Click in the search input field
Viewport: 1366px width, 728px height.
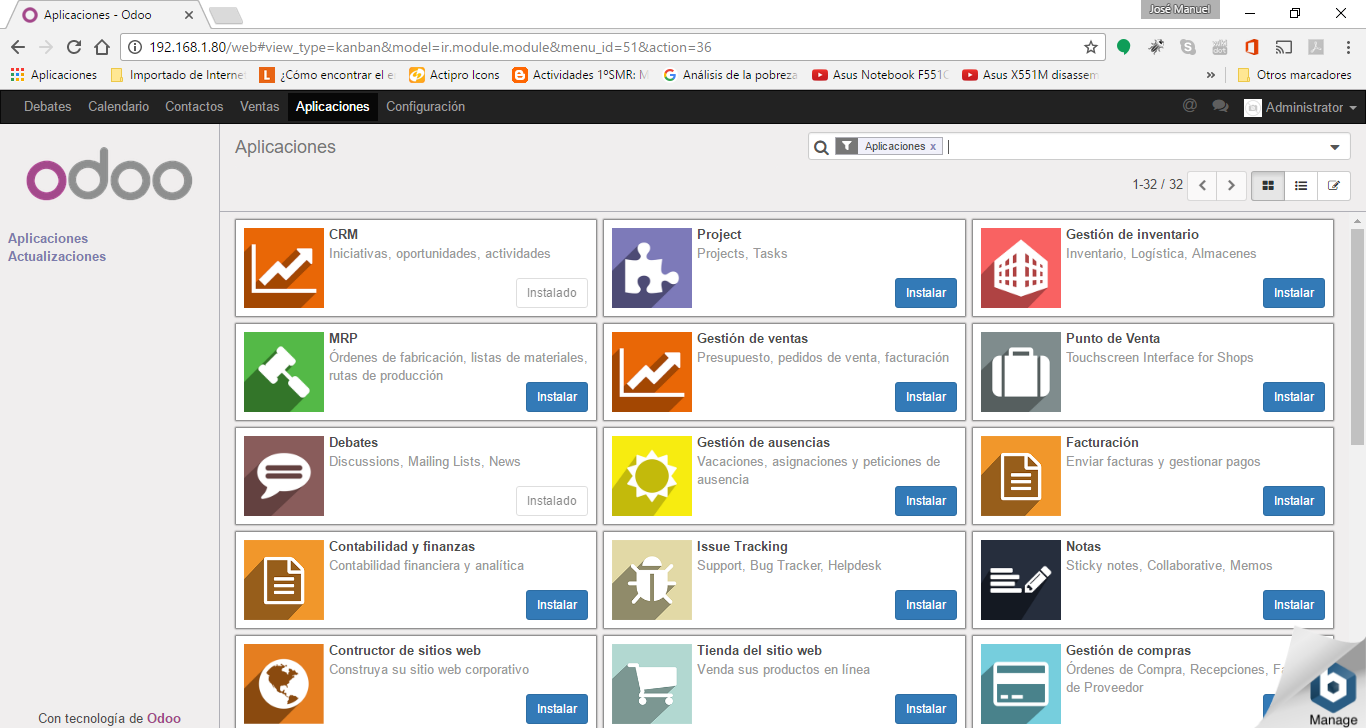tap(1130, 147)
